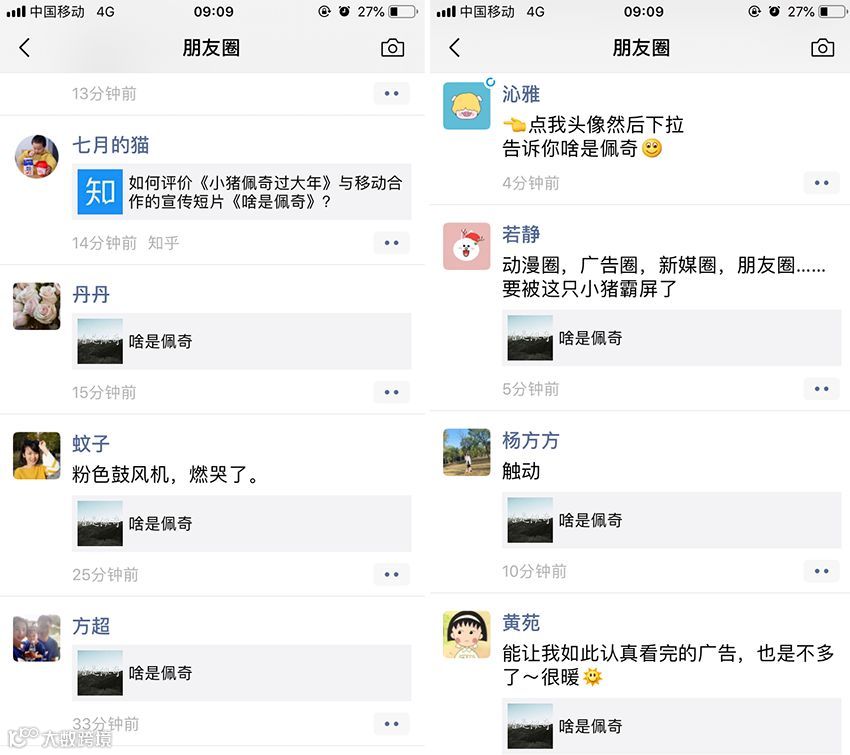Expand comment menu on 蚊子's 25分钟前 post
Image resolution: width=850 pixels, height=755 pixels.
click(391, 575)
